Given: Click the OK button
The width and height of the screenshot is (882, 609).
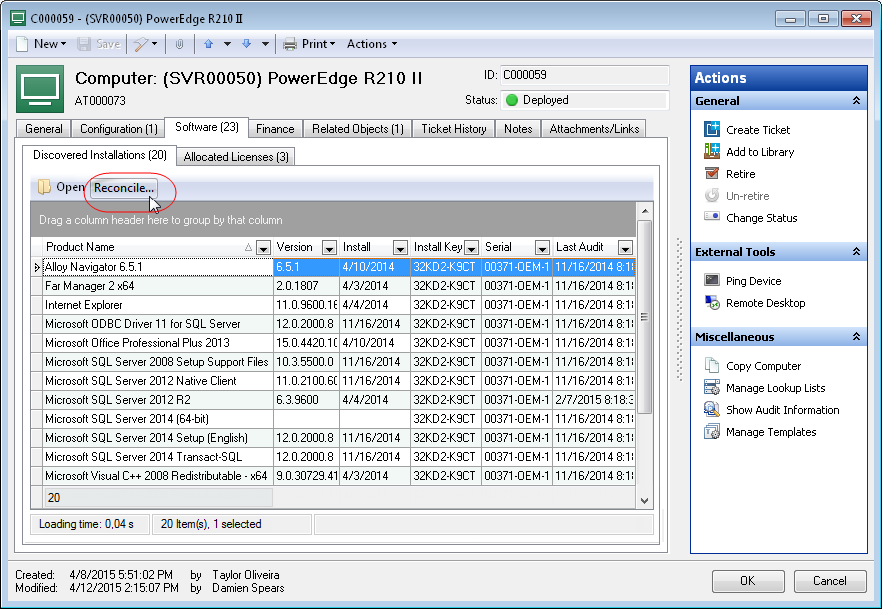Looking at the screenshot, I should pyautogui.click(x=748, y=581).
